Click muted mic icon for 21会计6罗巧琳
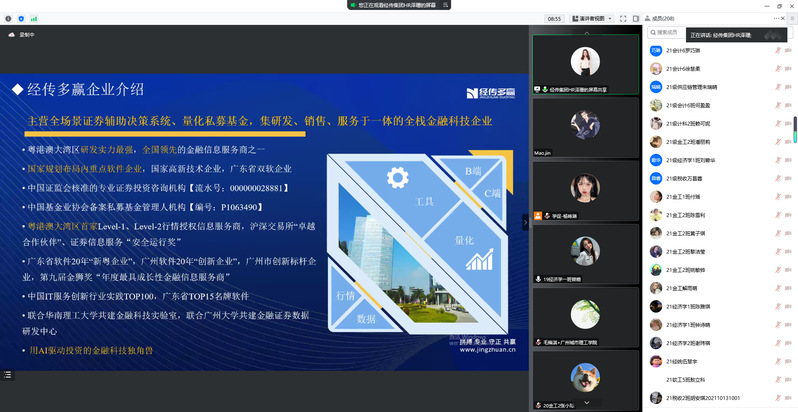This screenshot has height=412, width=798. [778, 50]
